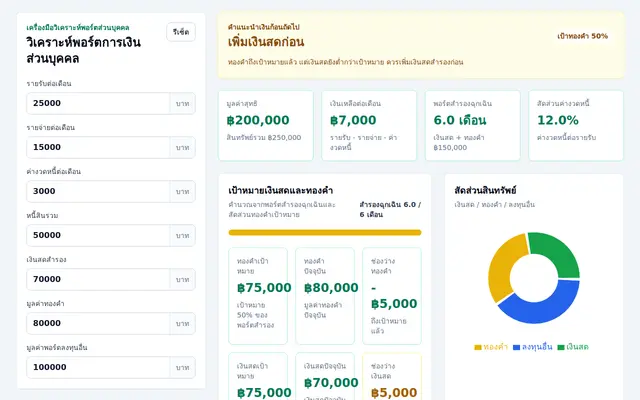
Task: Edit the รายรับต่อเดือน field showing 25000
Action: [x=98, y=103]
